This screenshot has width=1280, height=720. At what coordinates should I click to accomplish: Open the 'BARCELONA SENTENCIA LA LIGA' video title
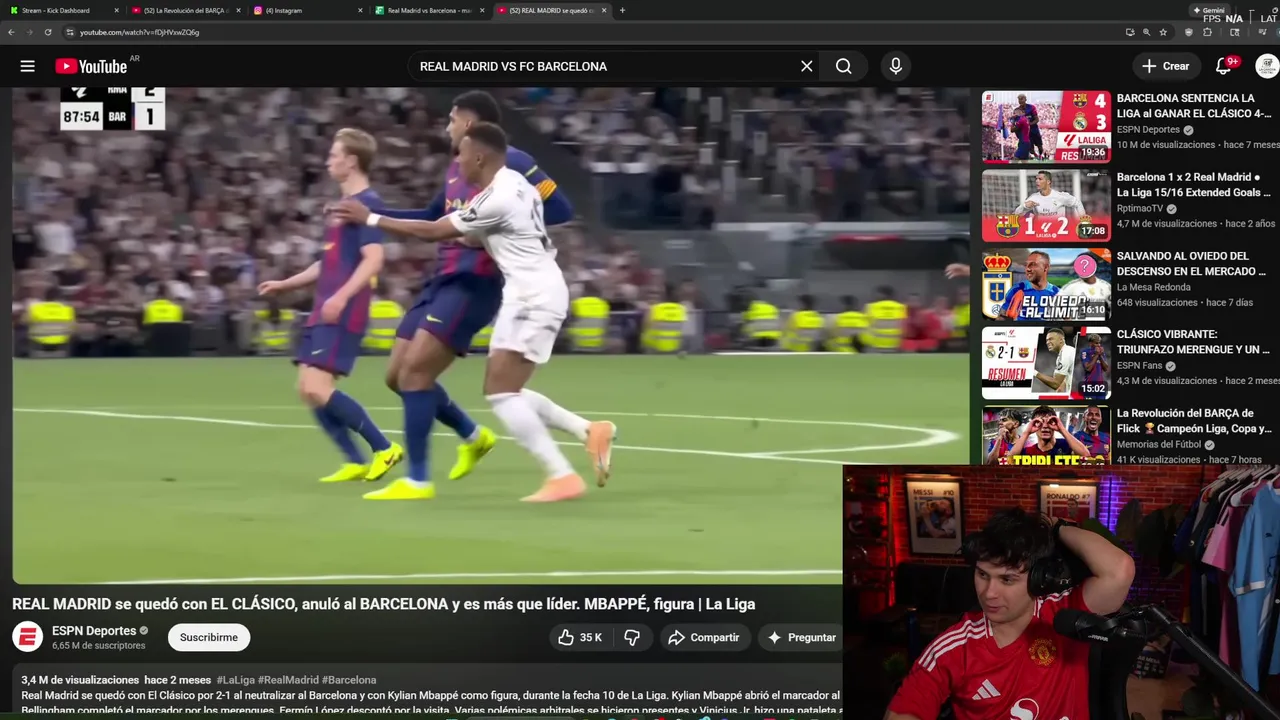1192,106
